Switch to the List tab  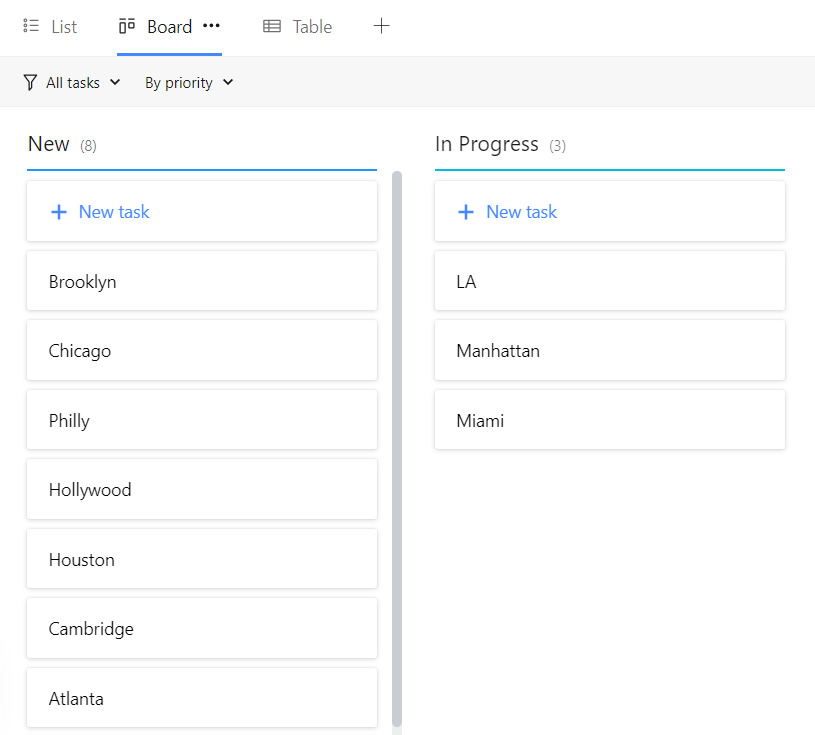pos(50,27)
